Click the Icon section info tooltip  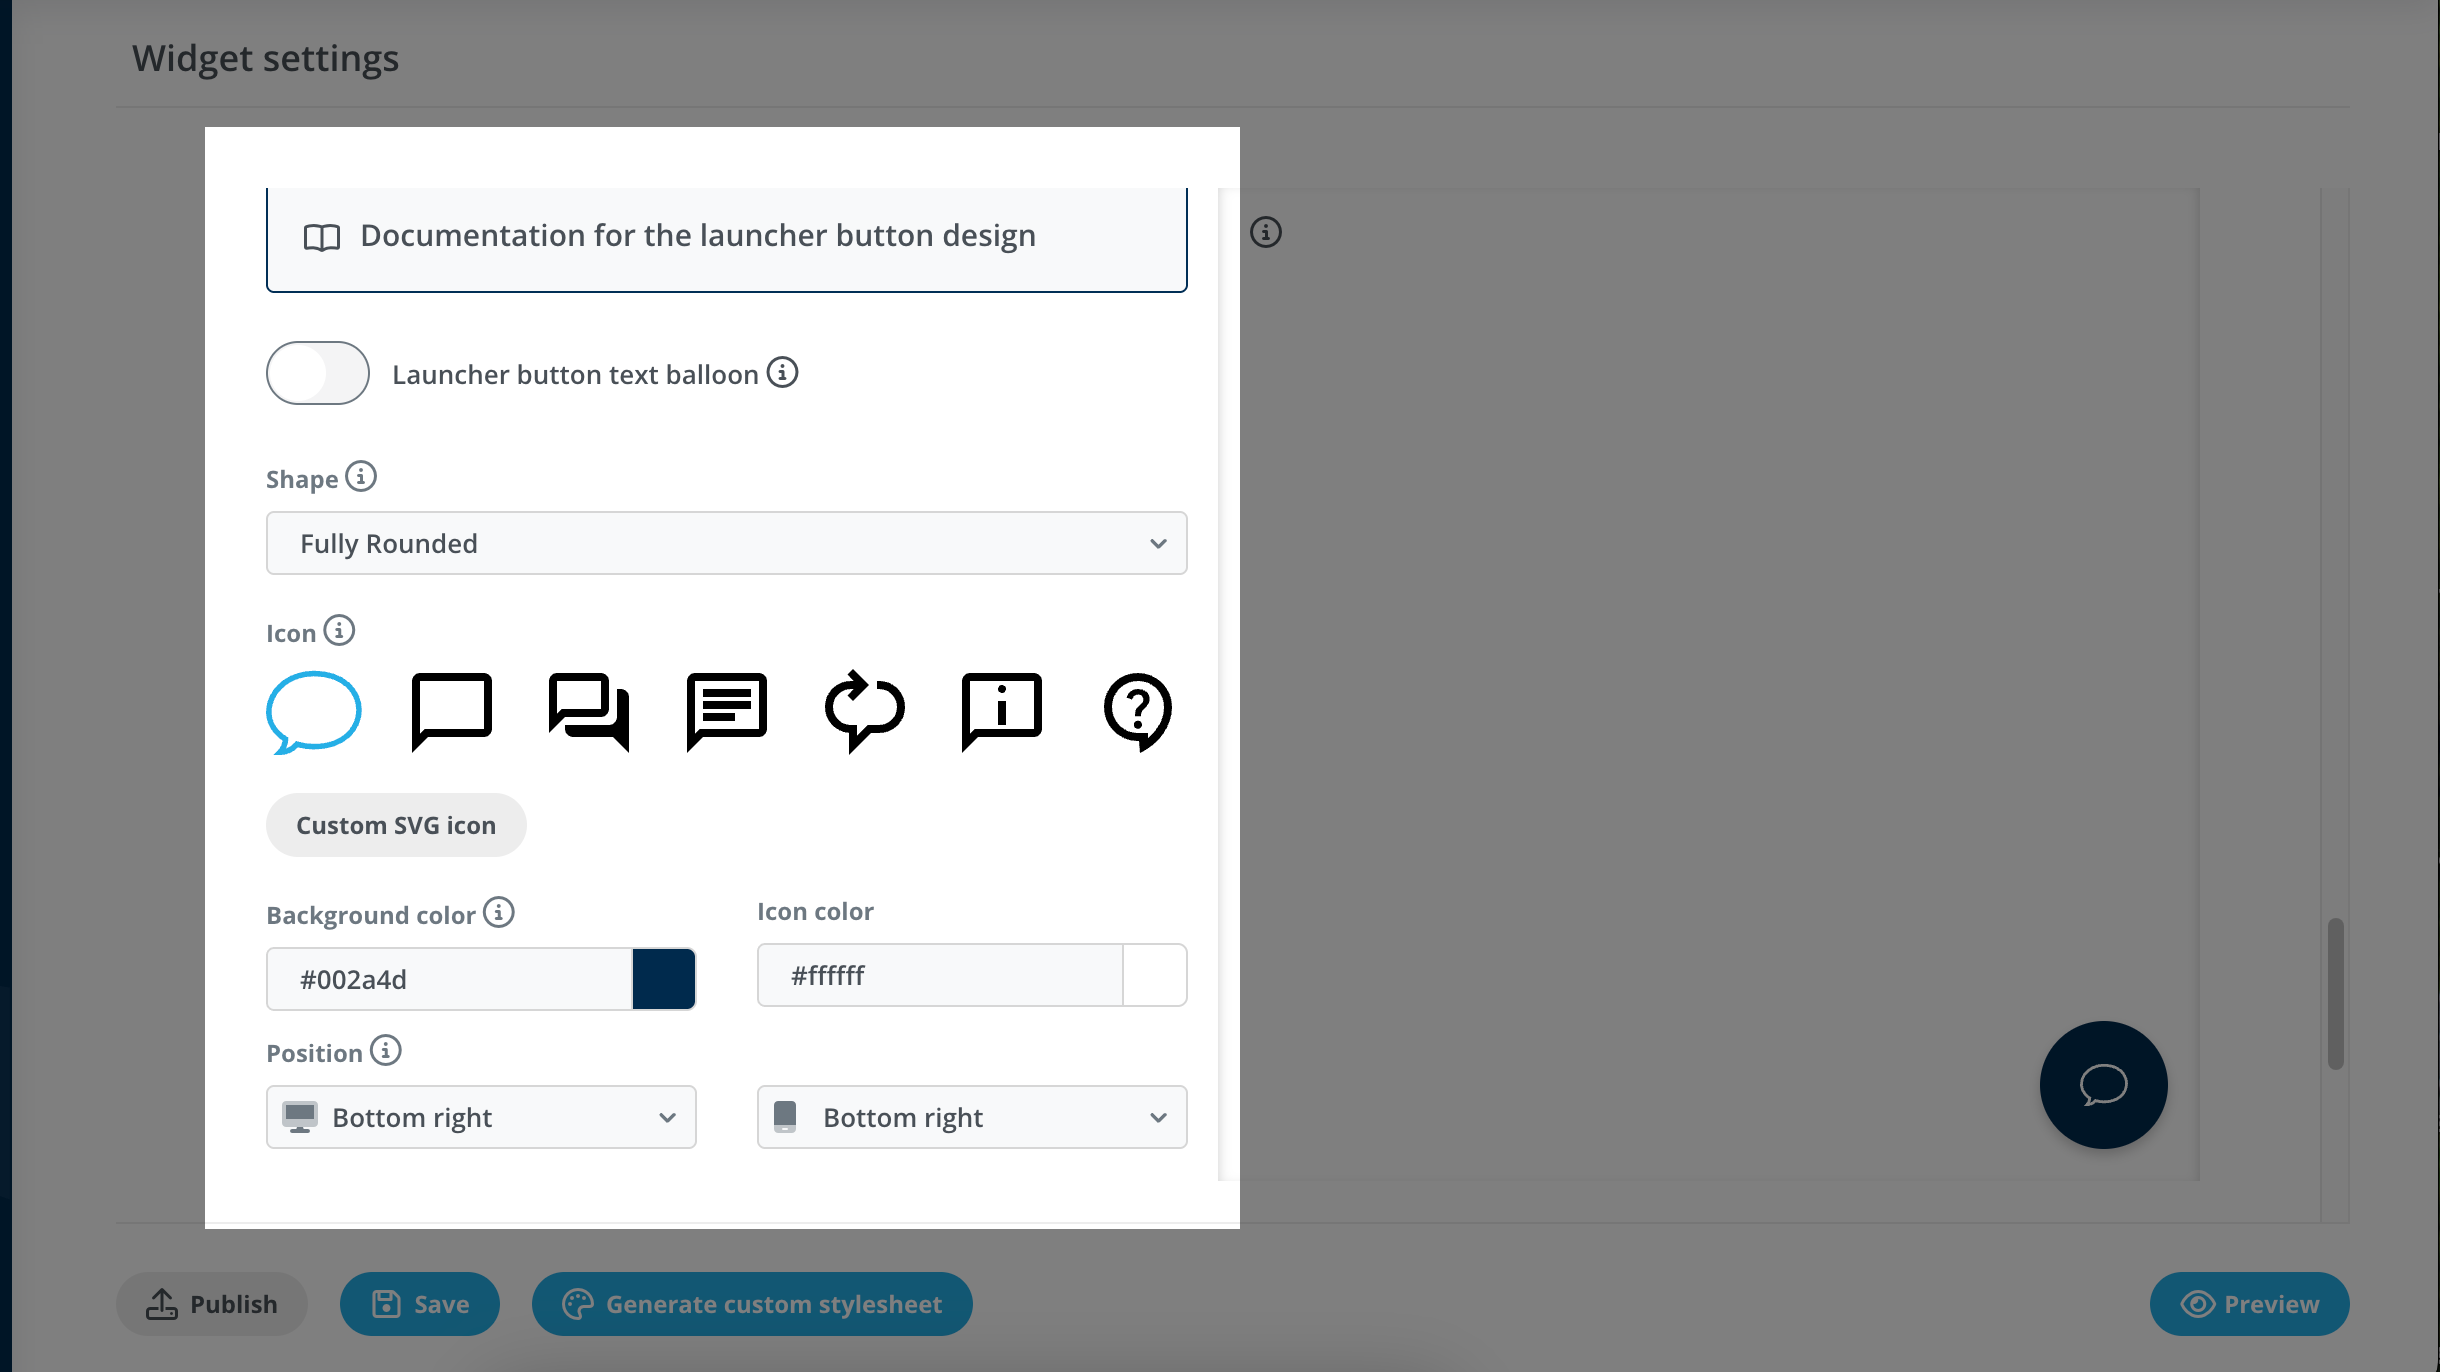tap(340, 631)
